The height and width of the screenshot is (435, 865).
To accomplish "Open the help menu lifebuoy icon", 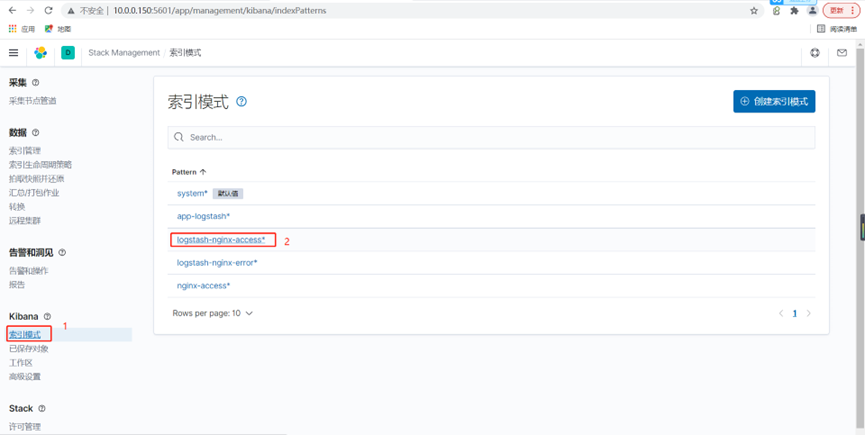I will (815, 53).
